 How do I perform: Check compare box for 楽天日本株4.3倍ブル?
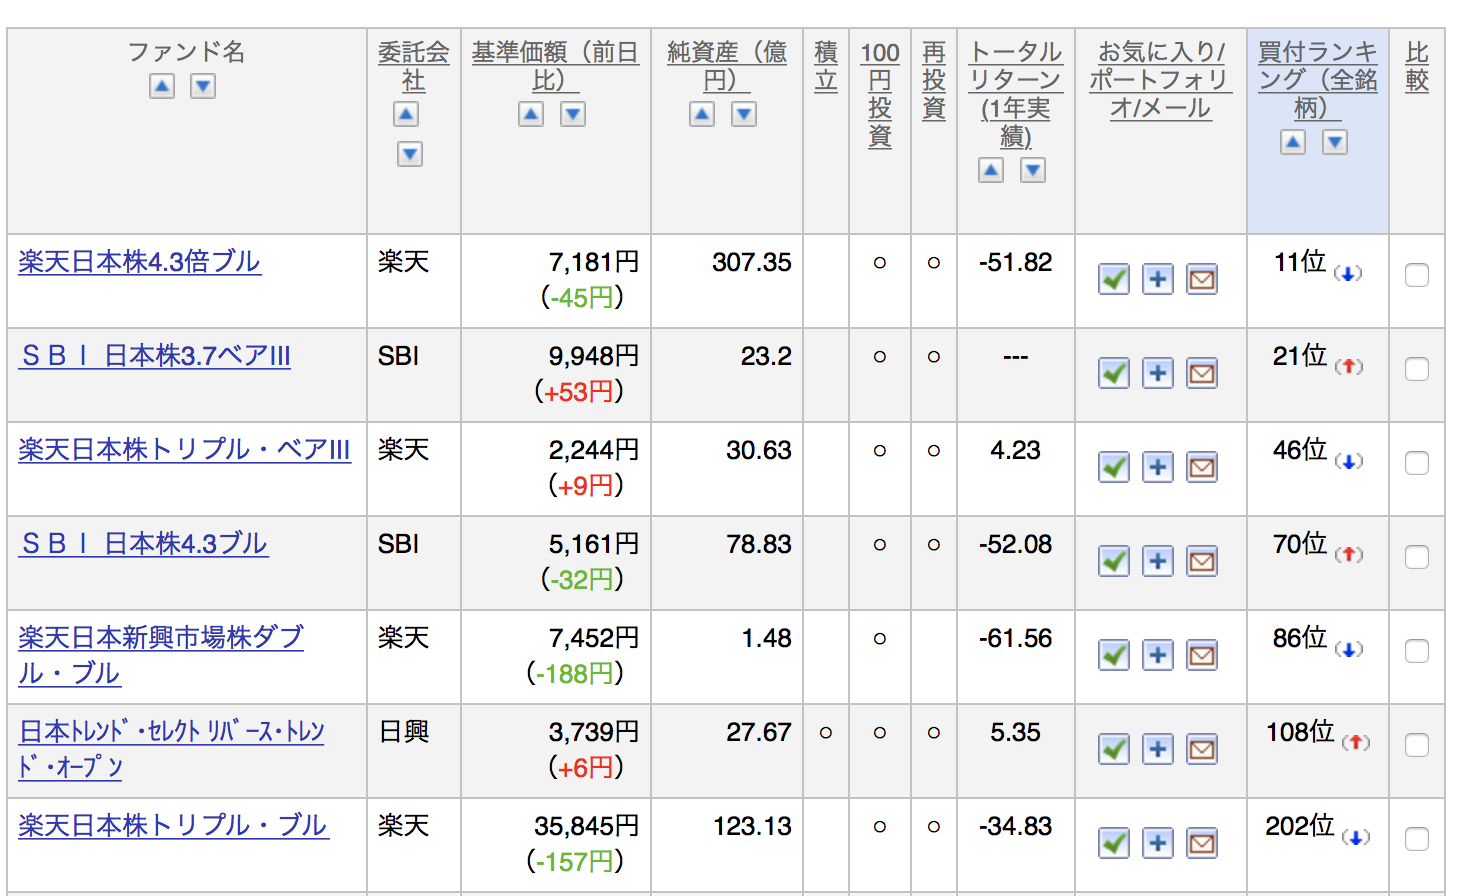click(1416, 275)
